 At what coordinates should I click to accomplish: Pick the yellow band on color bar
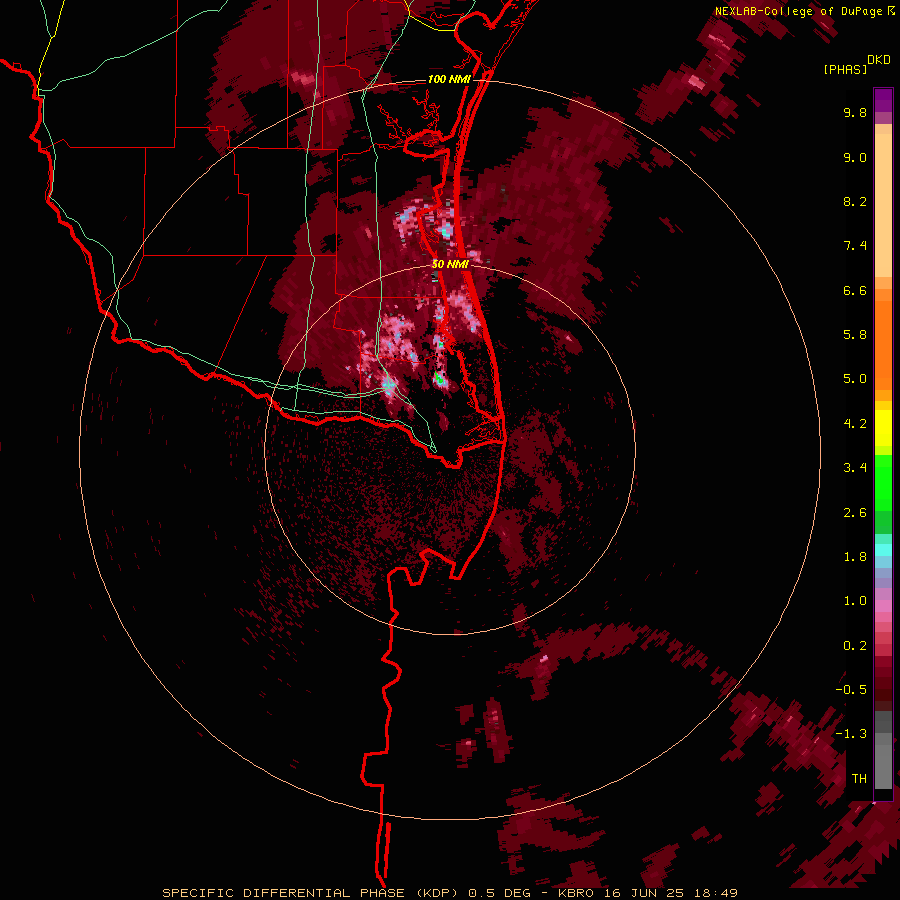[883, 428]
